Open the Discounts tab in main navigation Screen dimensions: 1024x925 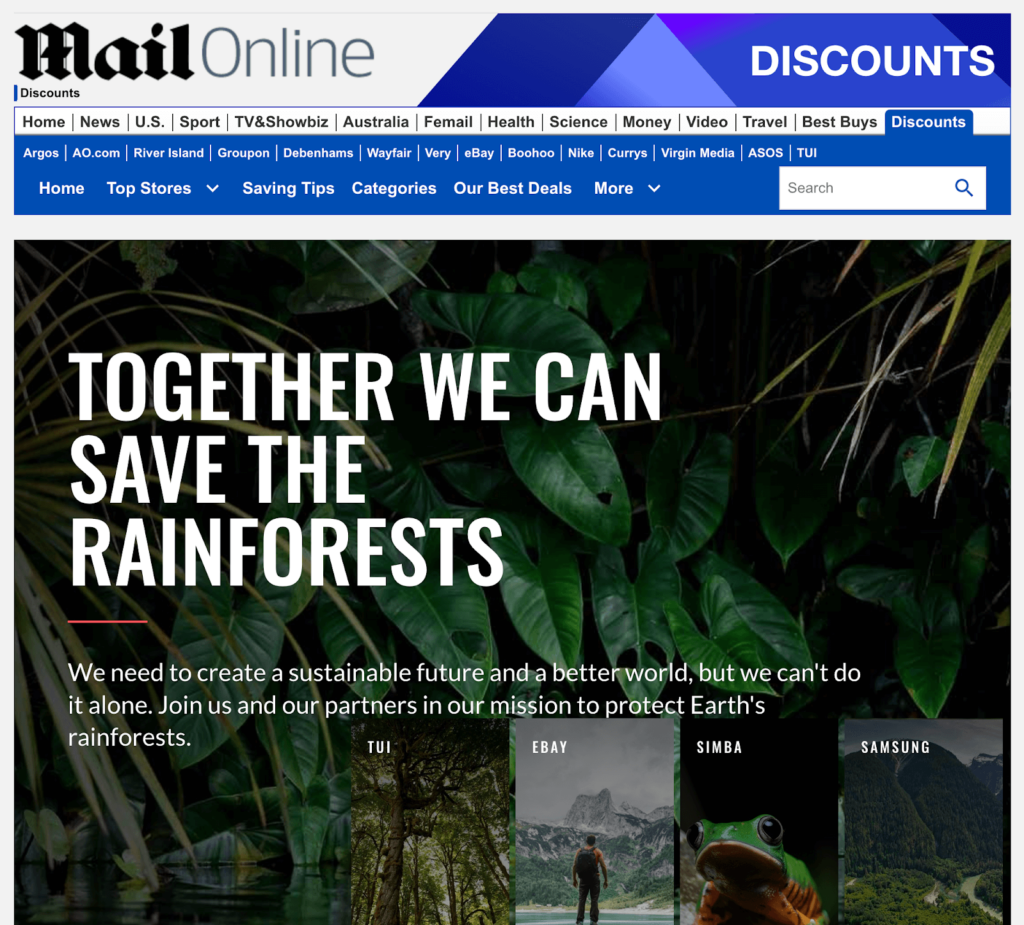[x=928, y=122]
